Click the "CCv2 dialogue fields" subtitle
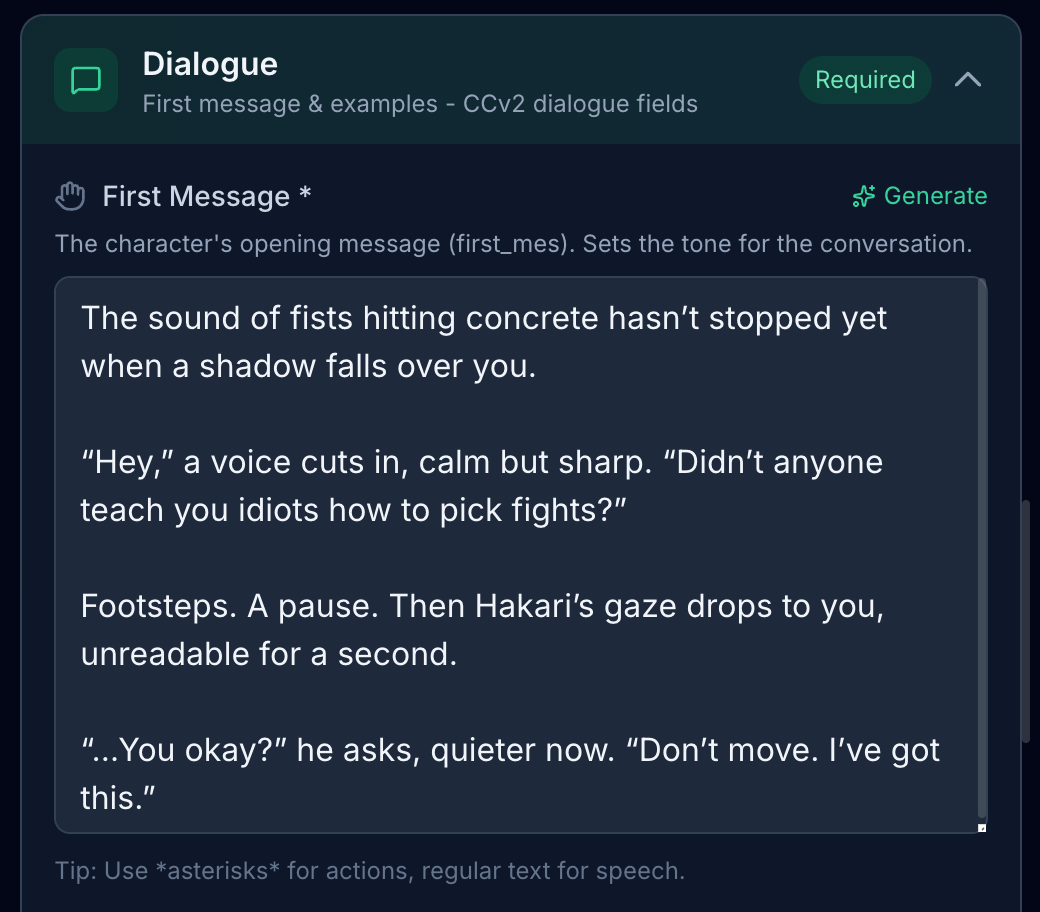This screenshot has width=1040, height=912. click(x=580, y=103)
